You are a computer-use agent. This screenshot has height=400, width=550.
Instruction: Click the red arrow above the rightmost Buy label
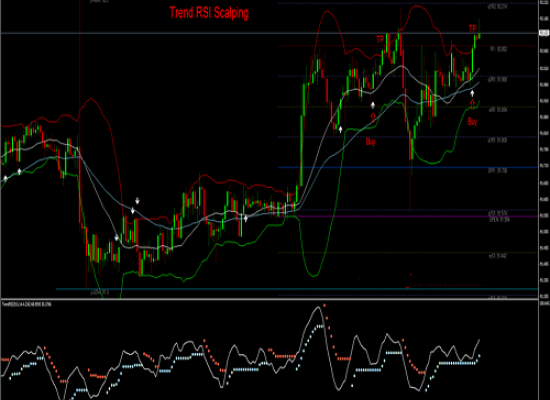pyautogui.click(x=472, y=104)
